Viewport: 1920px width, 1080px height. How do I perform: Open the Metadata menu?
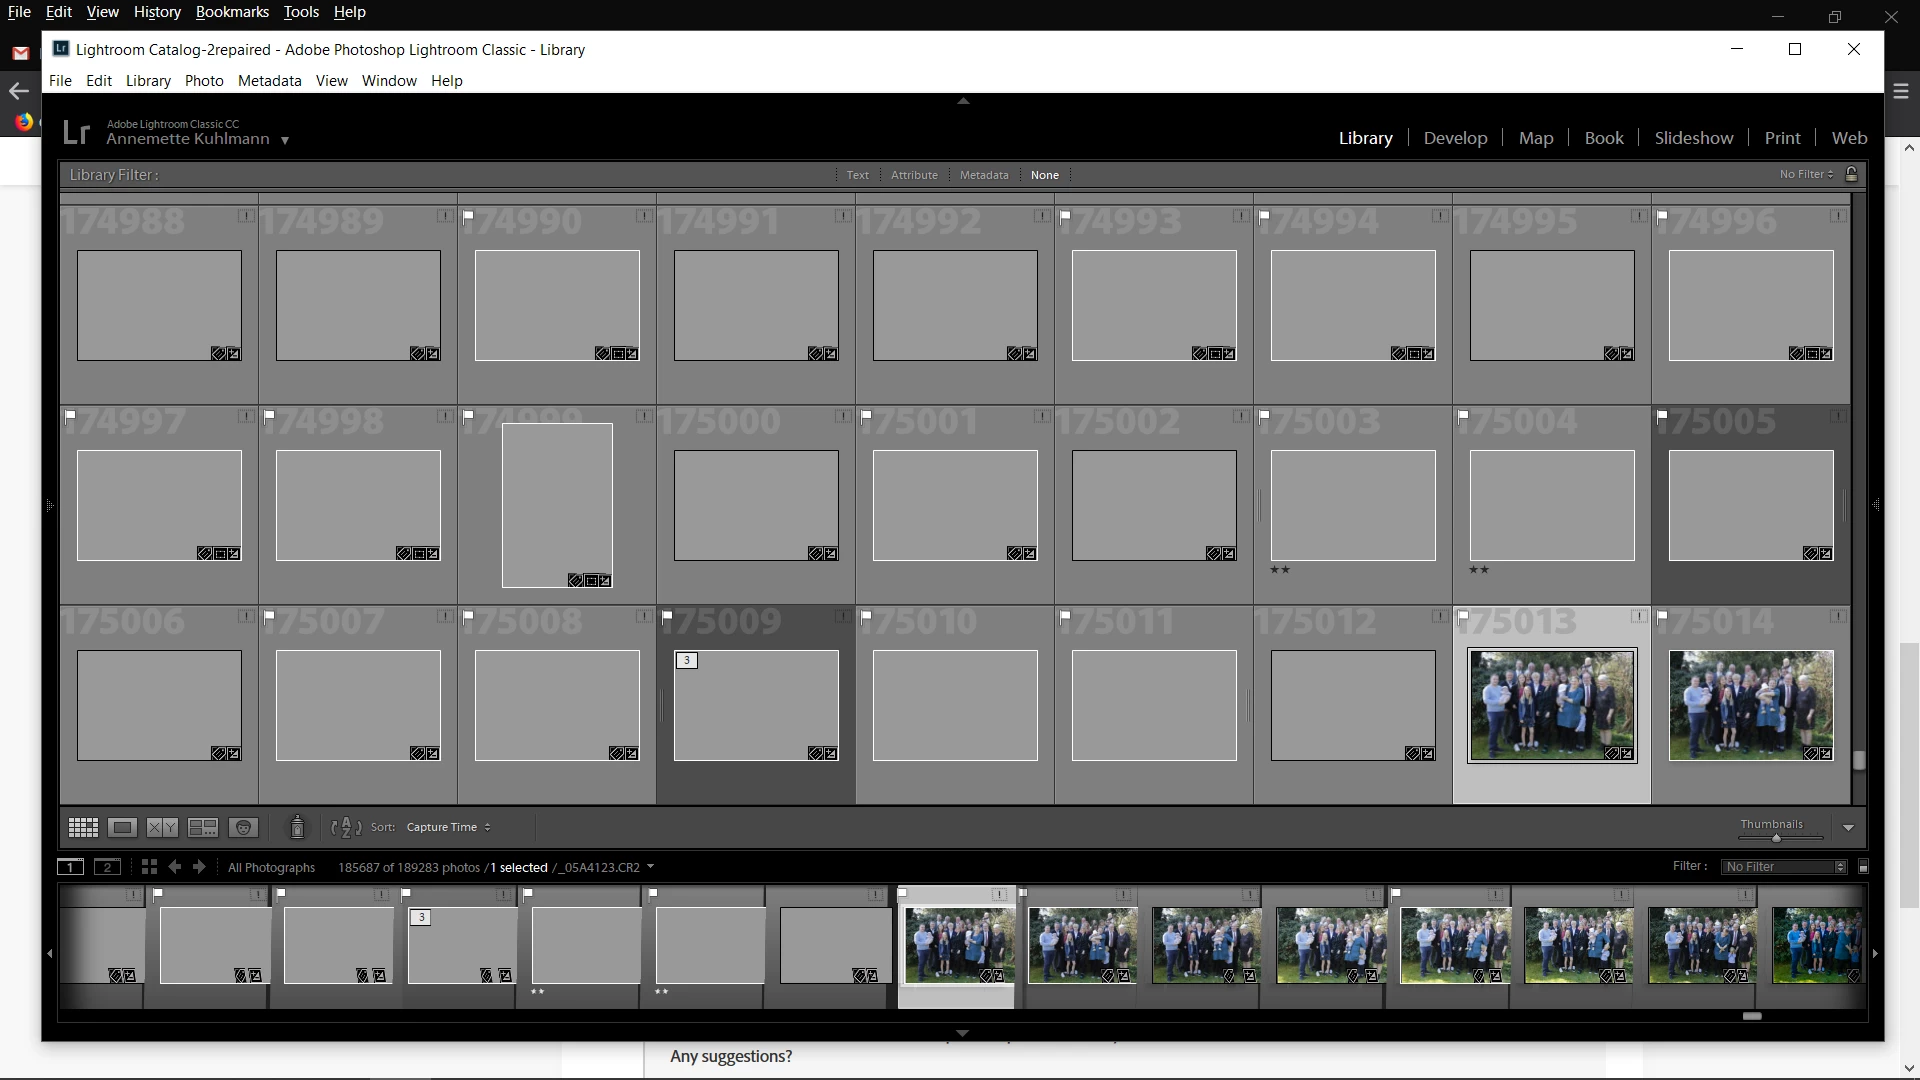pyautogui.click(x=269, y=81)
